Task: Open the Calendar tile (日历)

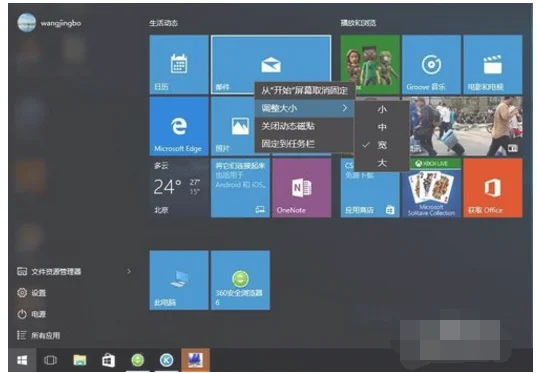Action: tap(179, 64)
